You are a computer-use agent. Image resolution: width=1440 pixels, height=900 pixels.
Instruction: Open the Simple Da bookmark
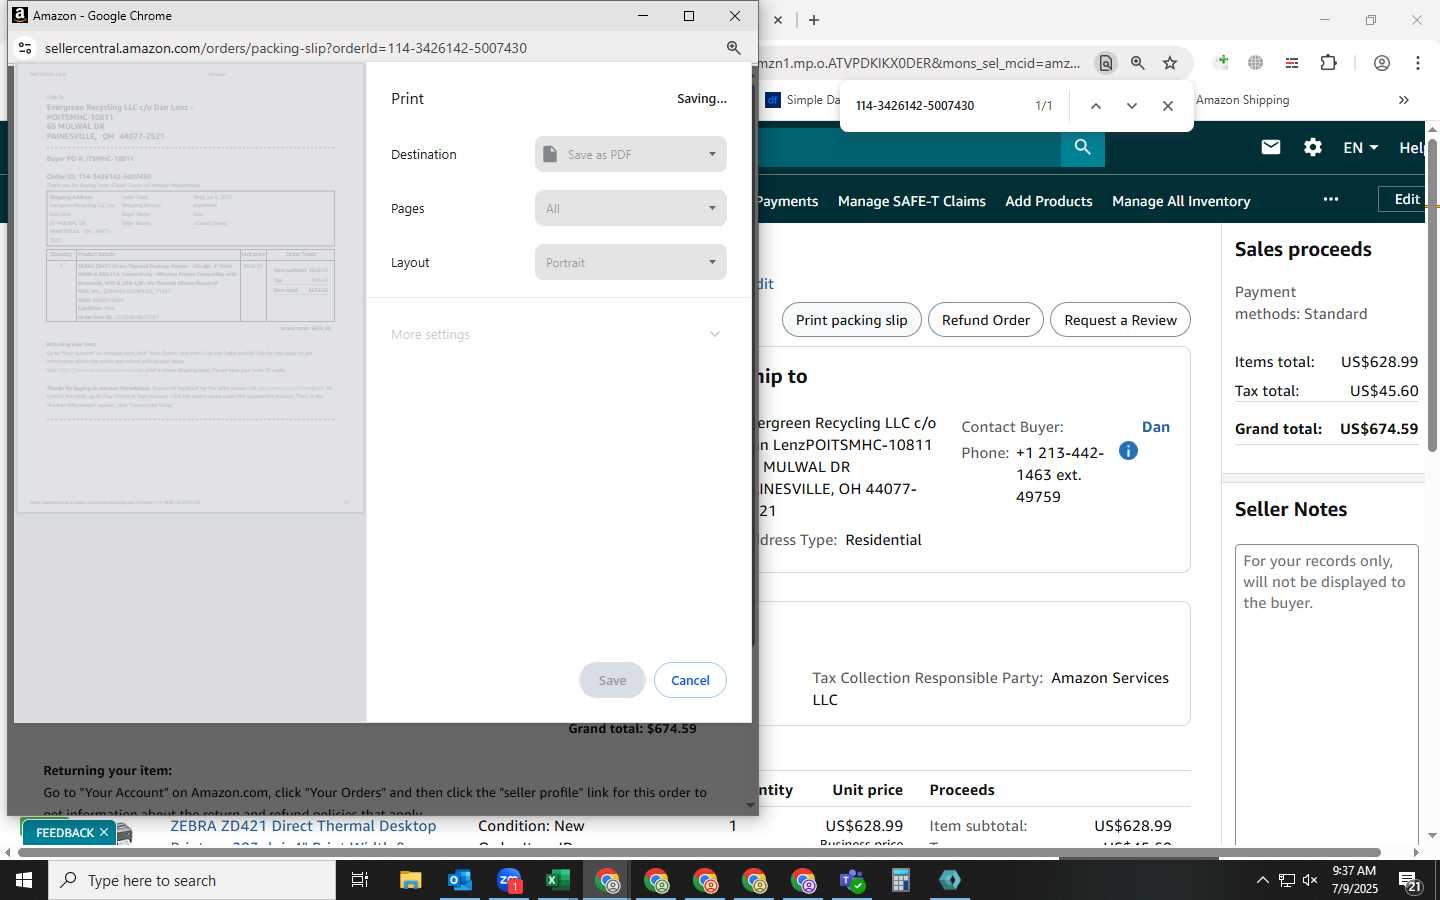[x=803, y=100]
